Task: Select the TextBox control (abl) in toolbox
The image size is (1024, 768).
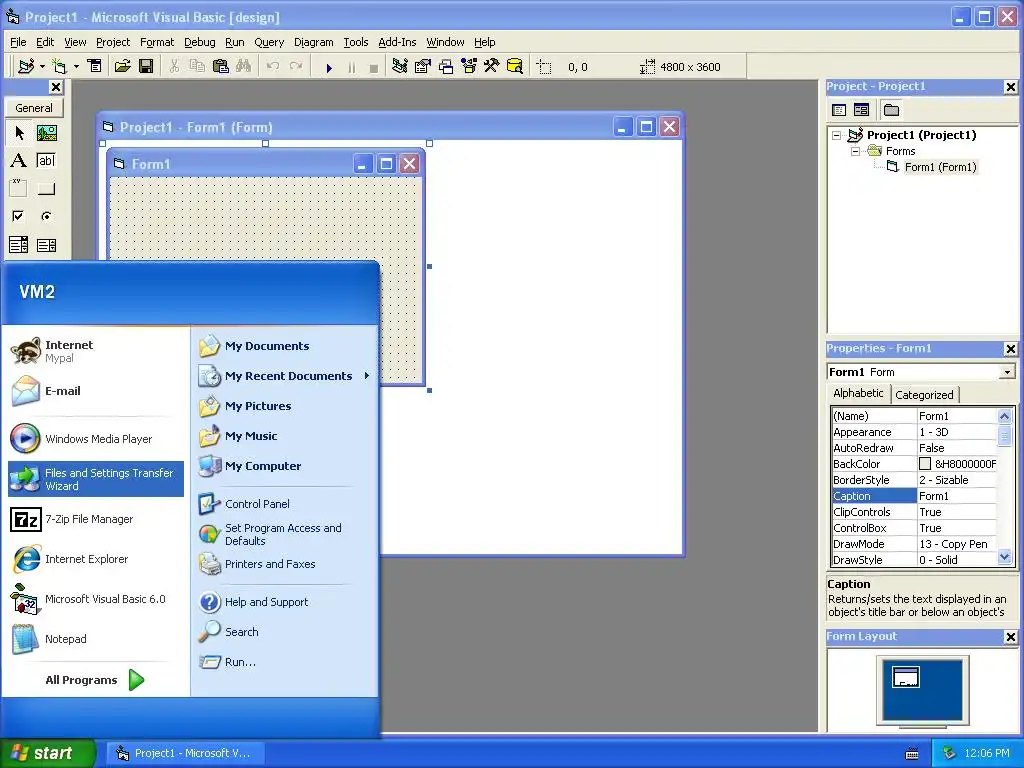Action: pos(46,161)
